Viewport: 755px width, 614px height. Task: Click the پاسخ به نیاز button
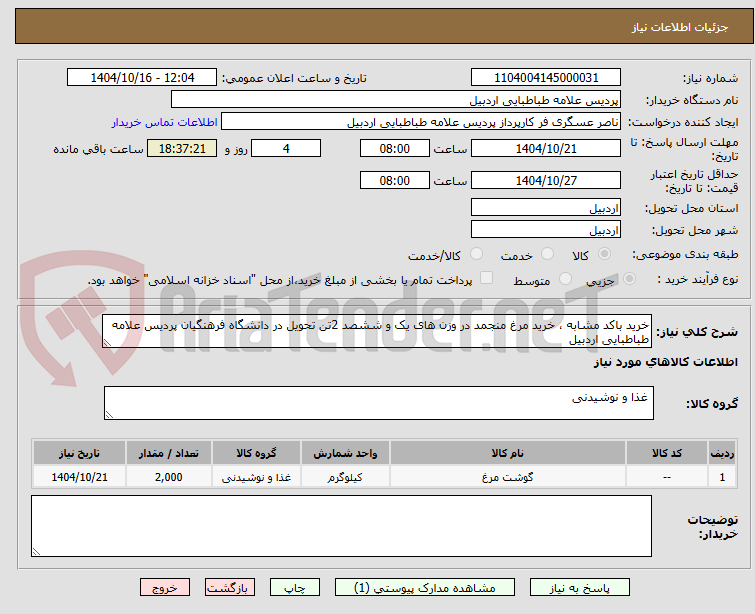coord(580,588)
